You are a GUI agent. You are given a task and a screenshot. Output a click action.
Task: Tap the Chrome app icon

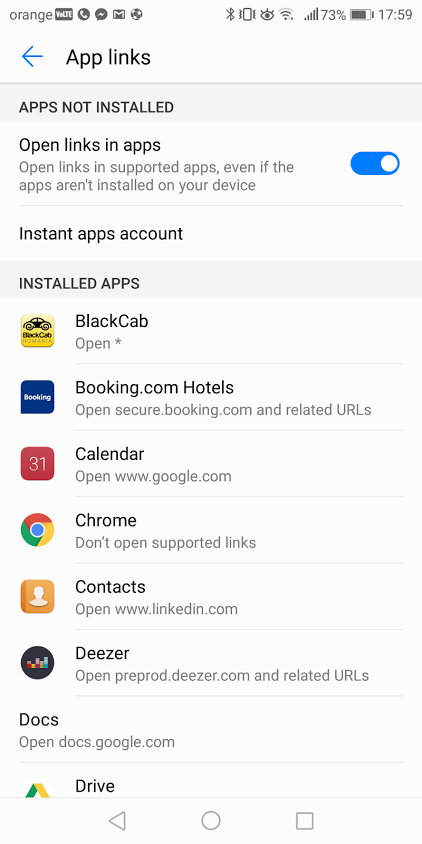(37, 530)
